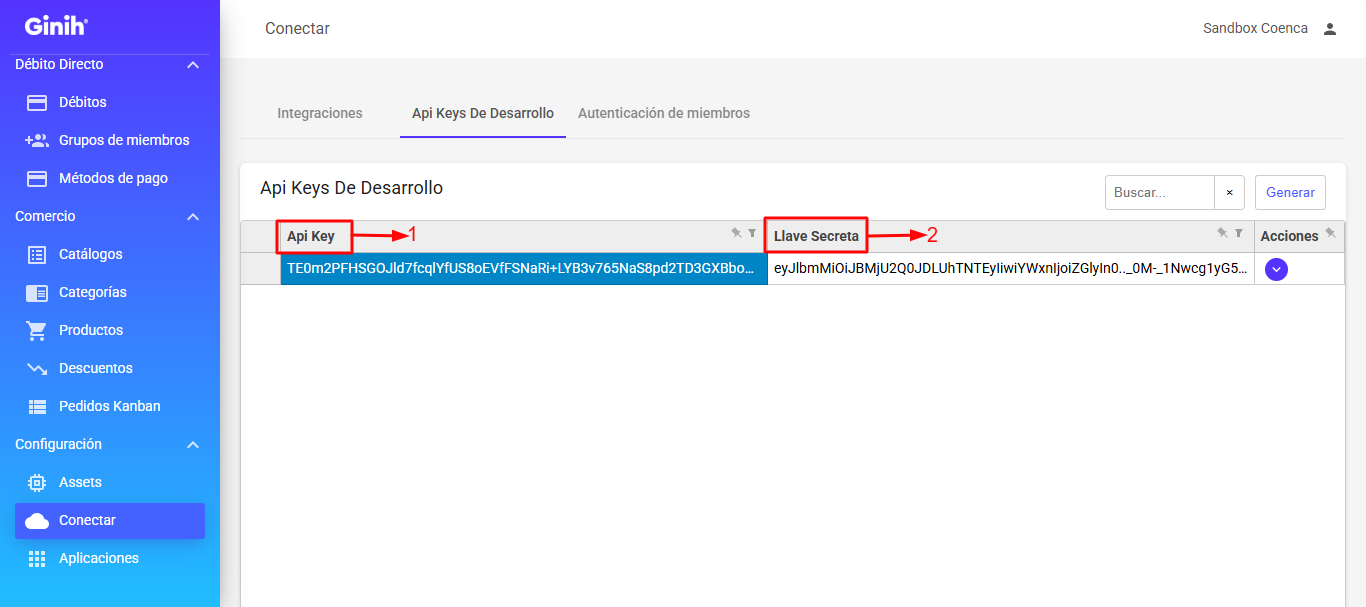Click the Conectar cloud icon
Screen dimensions: 1366x607
click(x=37, y=520)
